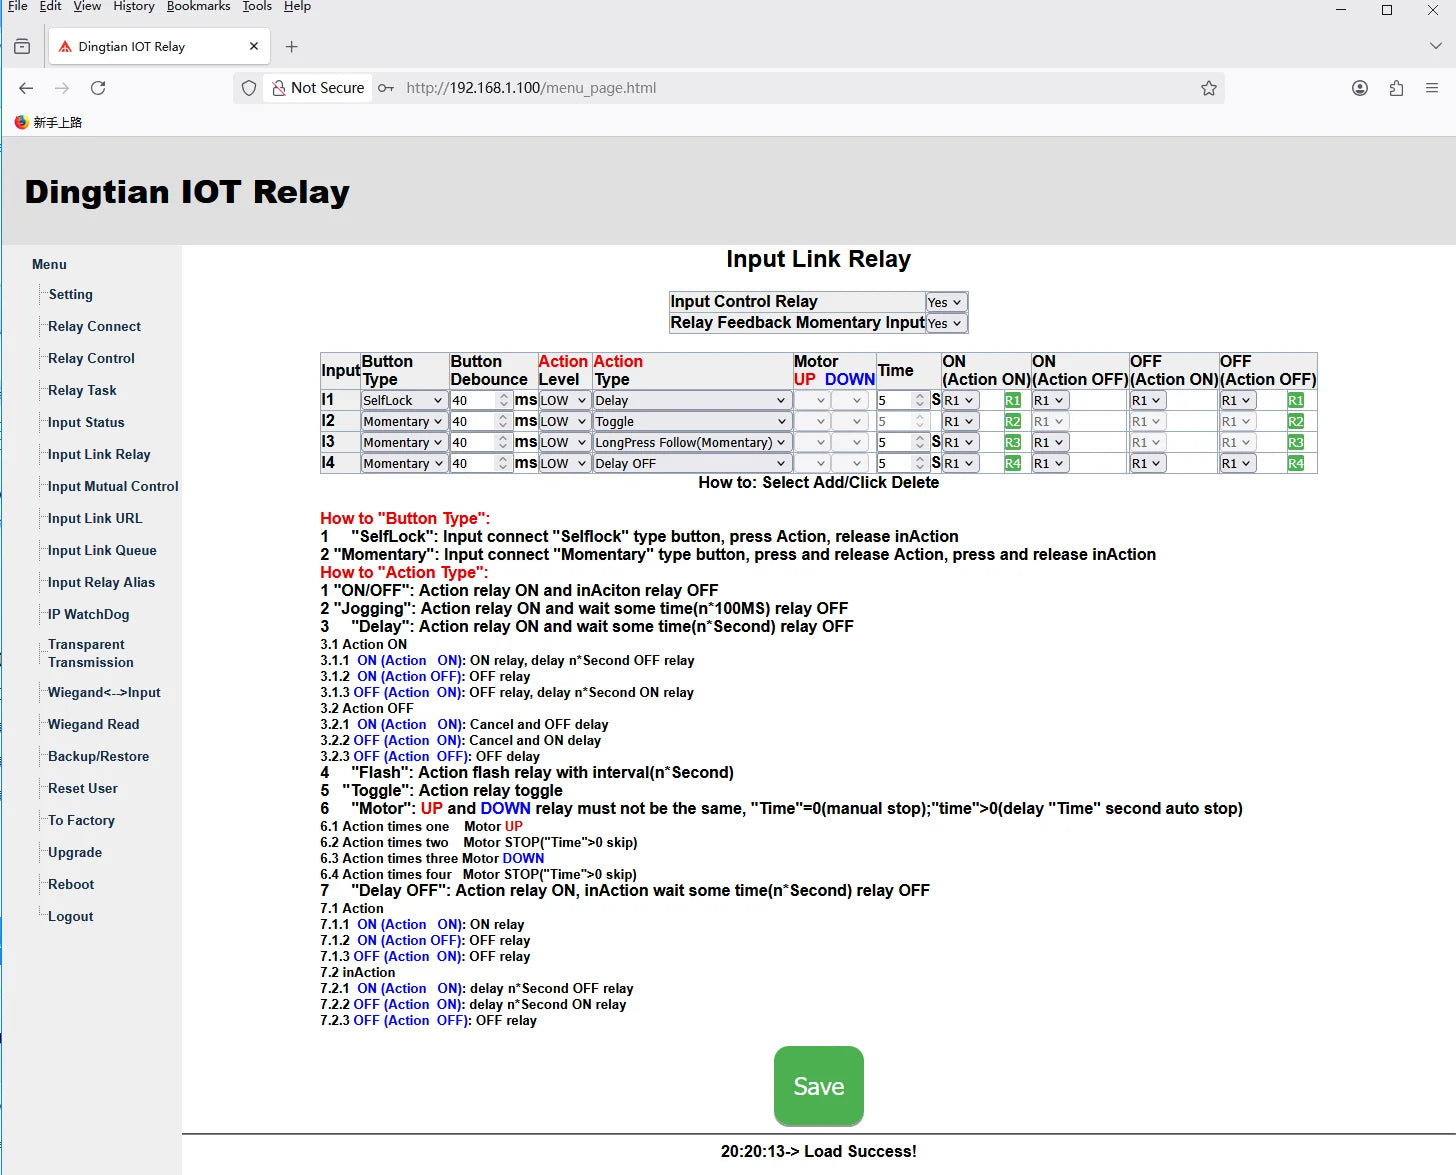This screenshot has height=1175, width=1456.
Task: Open a new browser tab
Action: pyautogui.click(x=292, y=47)
